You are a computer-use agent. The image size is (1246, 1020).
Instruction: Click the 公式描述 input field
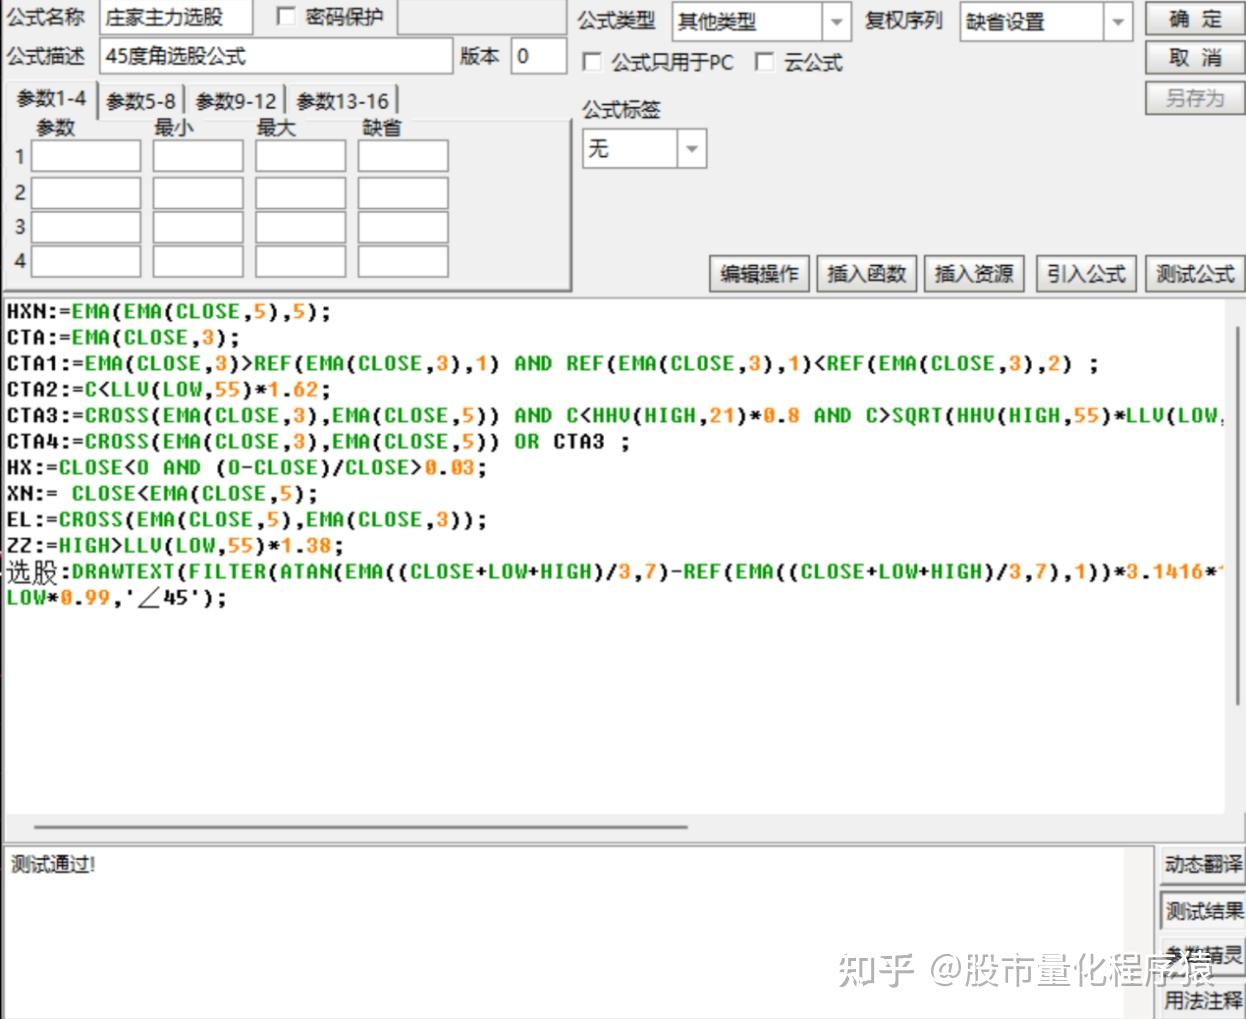(275, 56)
